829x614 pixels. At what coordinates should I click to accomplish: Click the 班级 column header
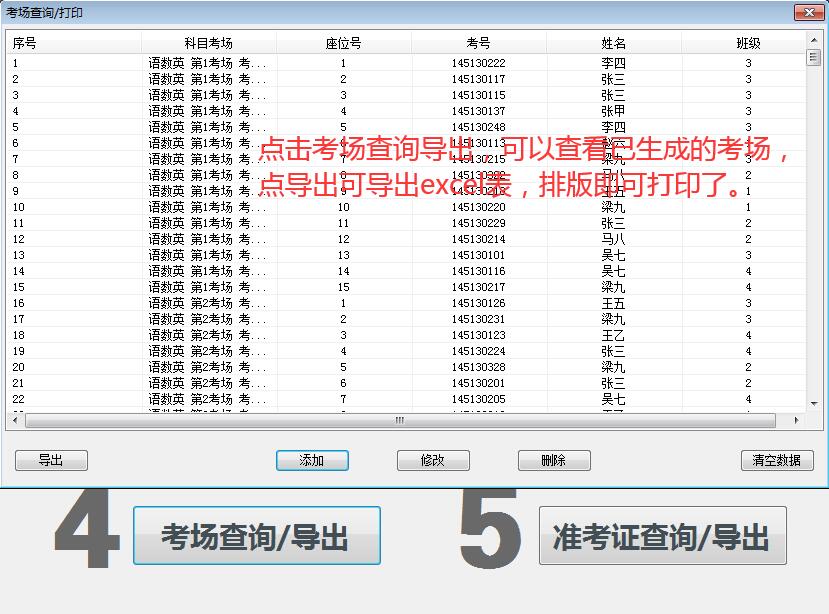(x=747, y=43)
